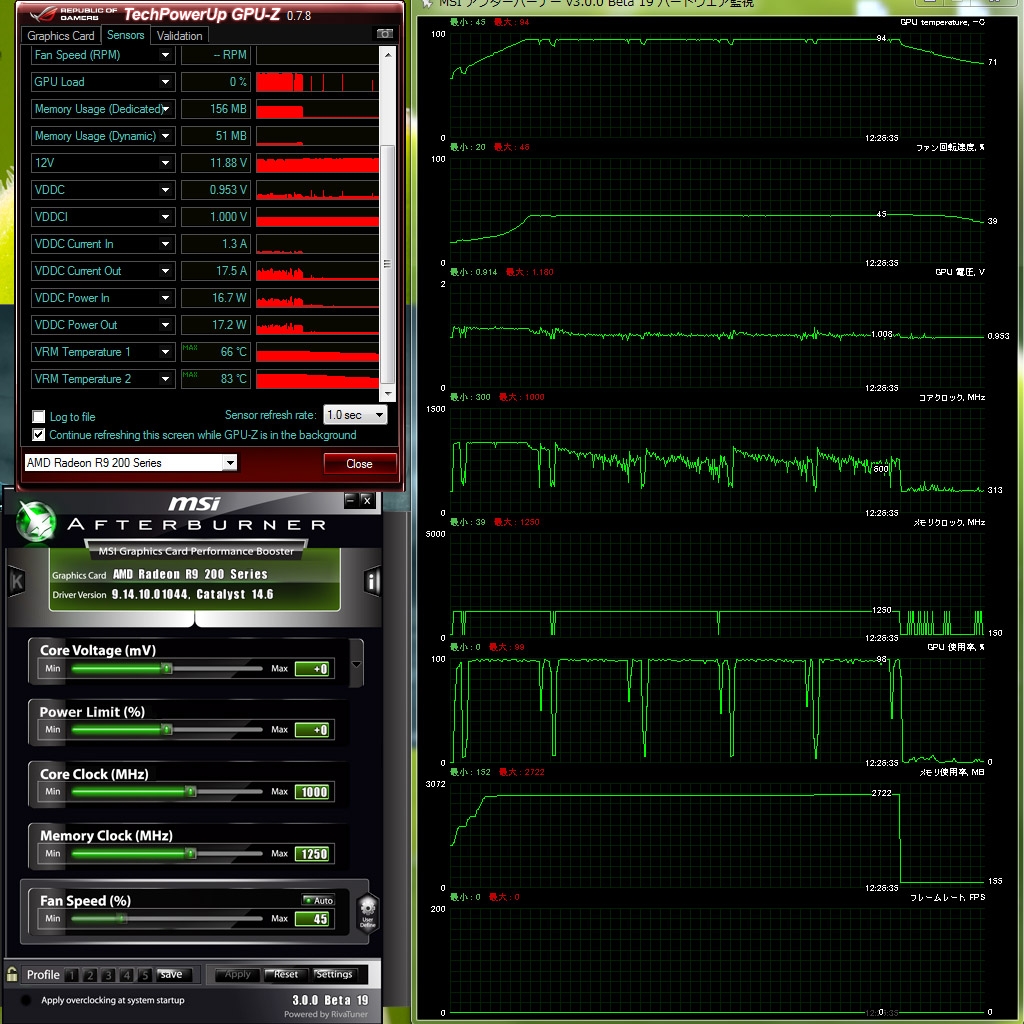
Task: Open Kombustor K side button in Afterburner
Action: point(16,582)
